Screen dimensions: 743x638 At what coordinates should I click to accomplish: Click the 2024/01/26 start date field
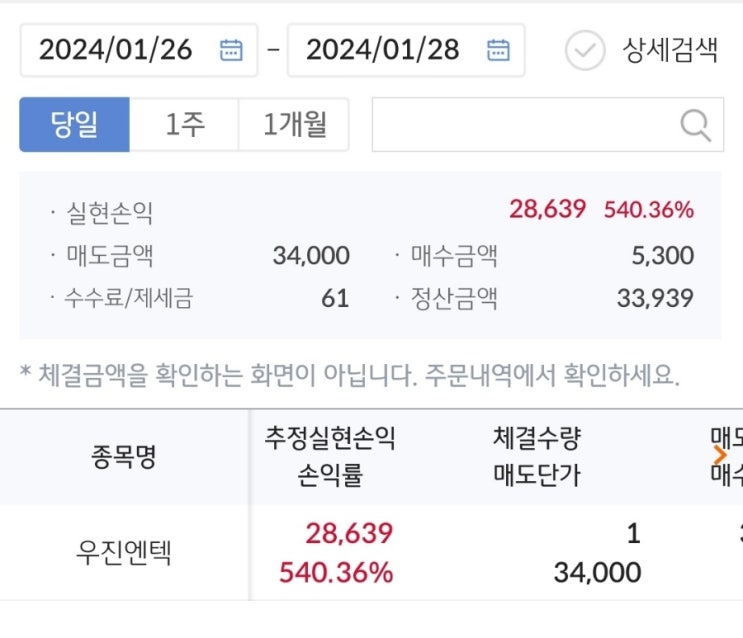tap(116, 50)
